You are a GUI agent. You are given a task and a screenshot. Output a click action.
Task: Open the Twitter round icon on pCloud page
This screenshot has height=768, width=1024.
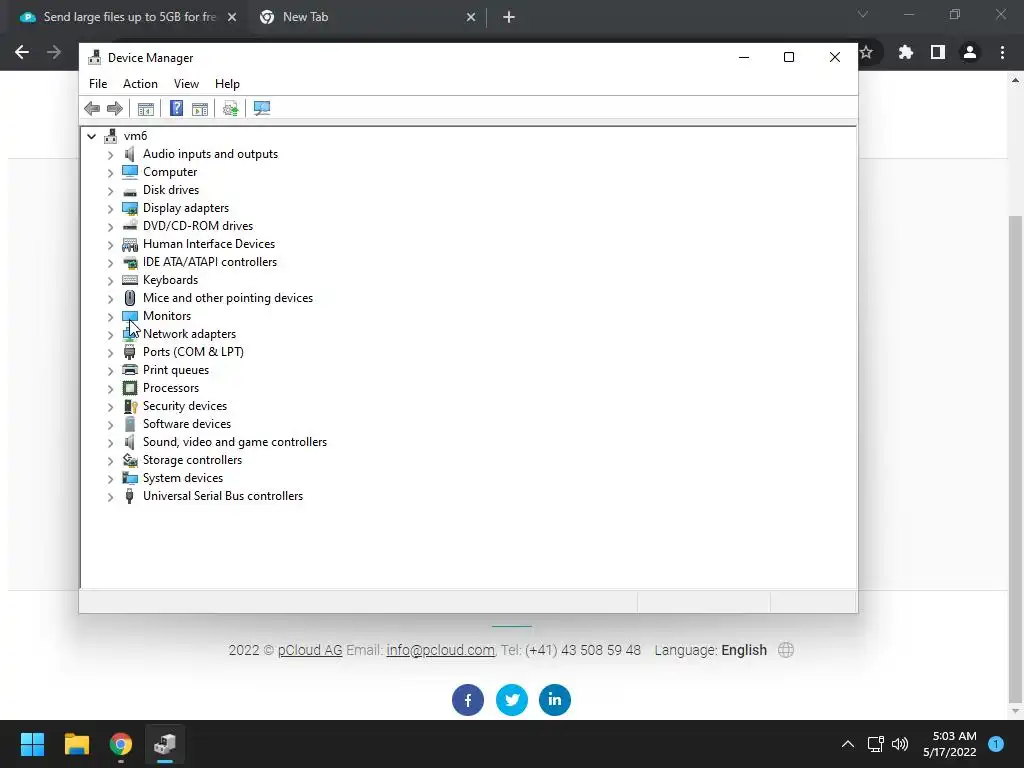coord(511,700)
